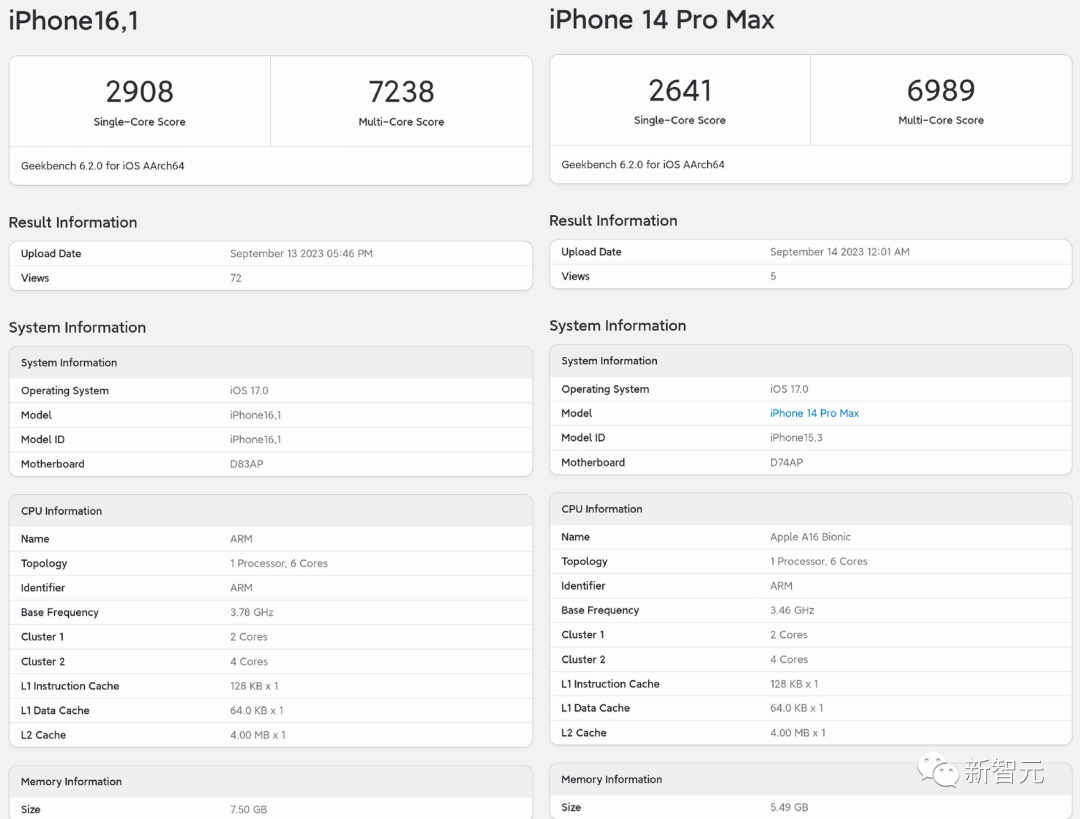Select the 7.50 GB memory size value

click(x=249, y=809)
